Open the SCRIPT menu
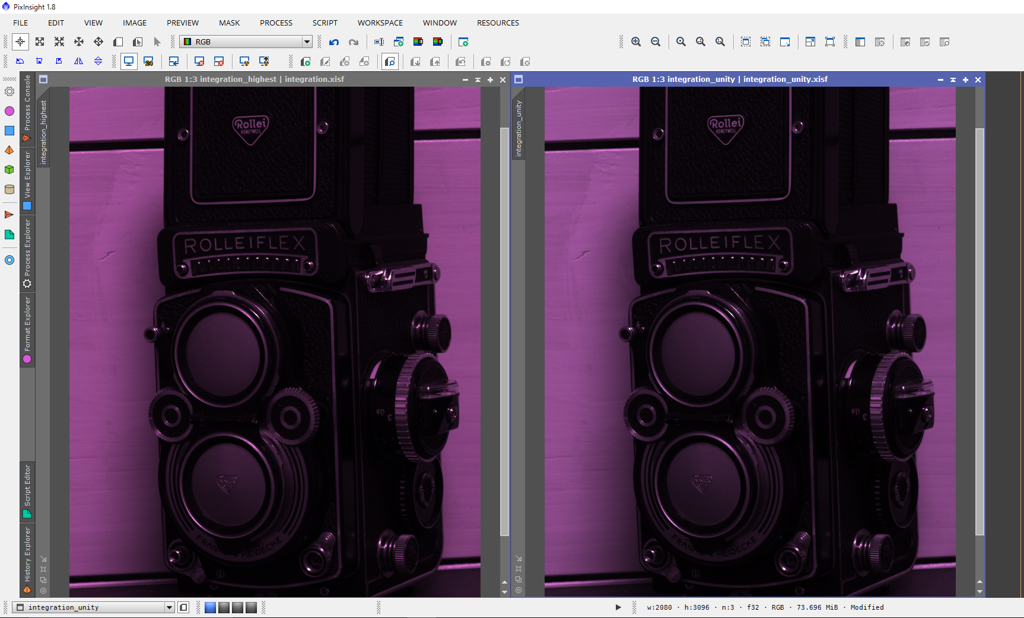 coord(325,23)
